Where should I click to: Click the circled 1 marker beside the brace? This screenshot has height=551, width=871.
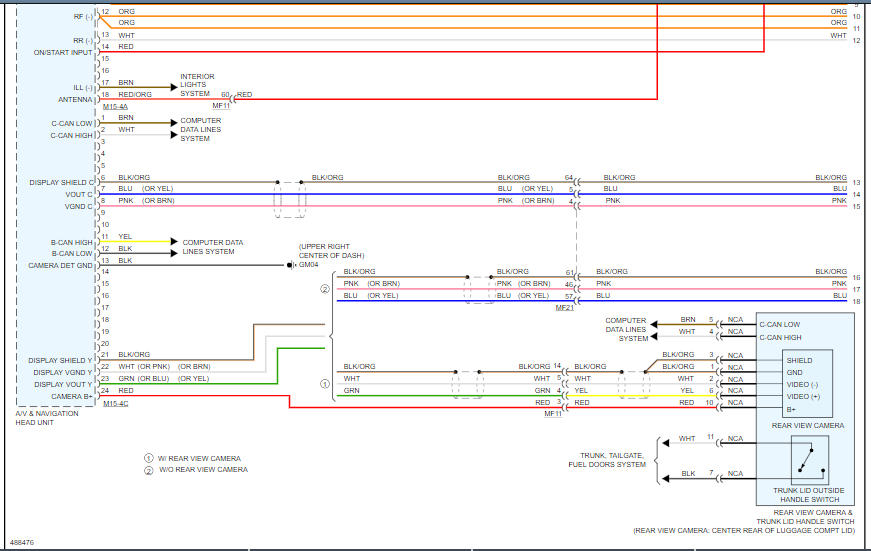[325, 384]
